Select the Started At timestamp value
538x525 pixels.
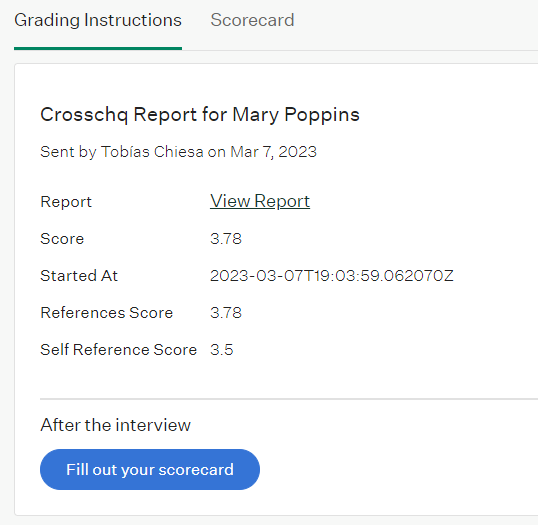(331, 276)
